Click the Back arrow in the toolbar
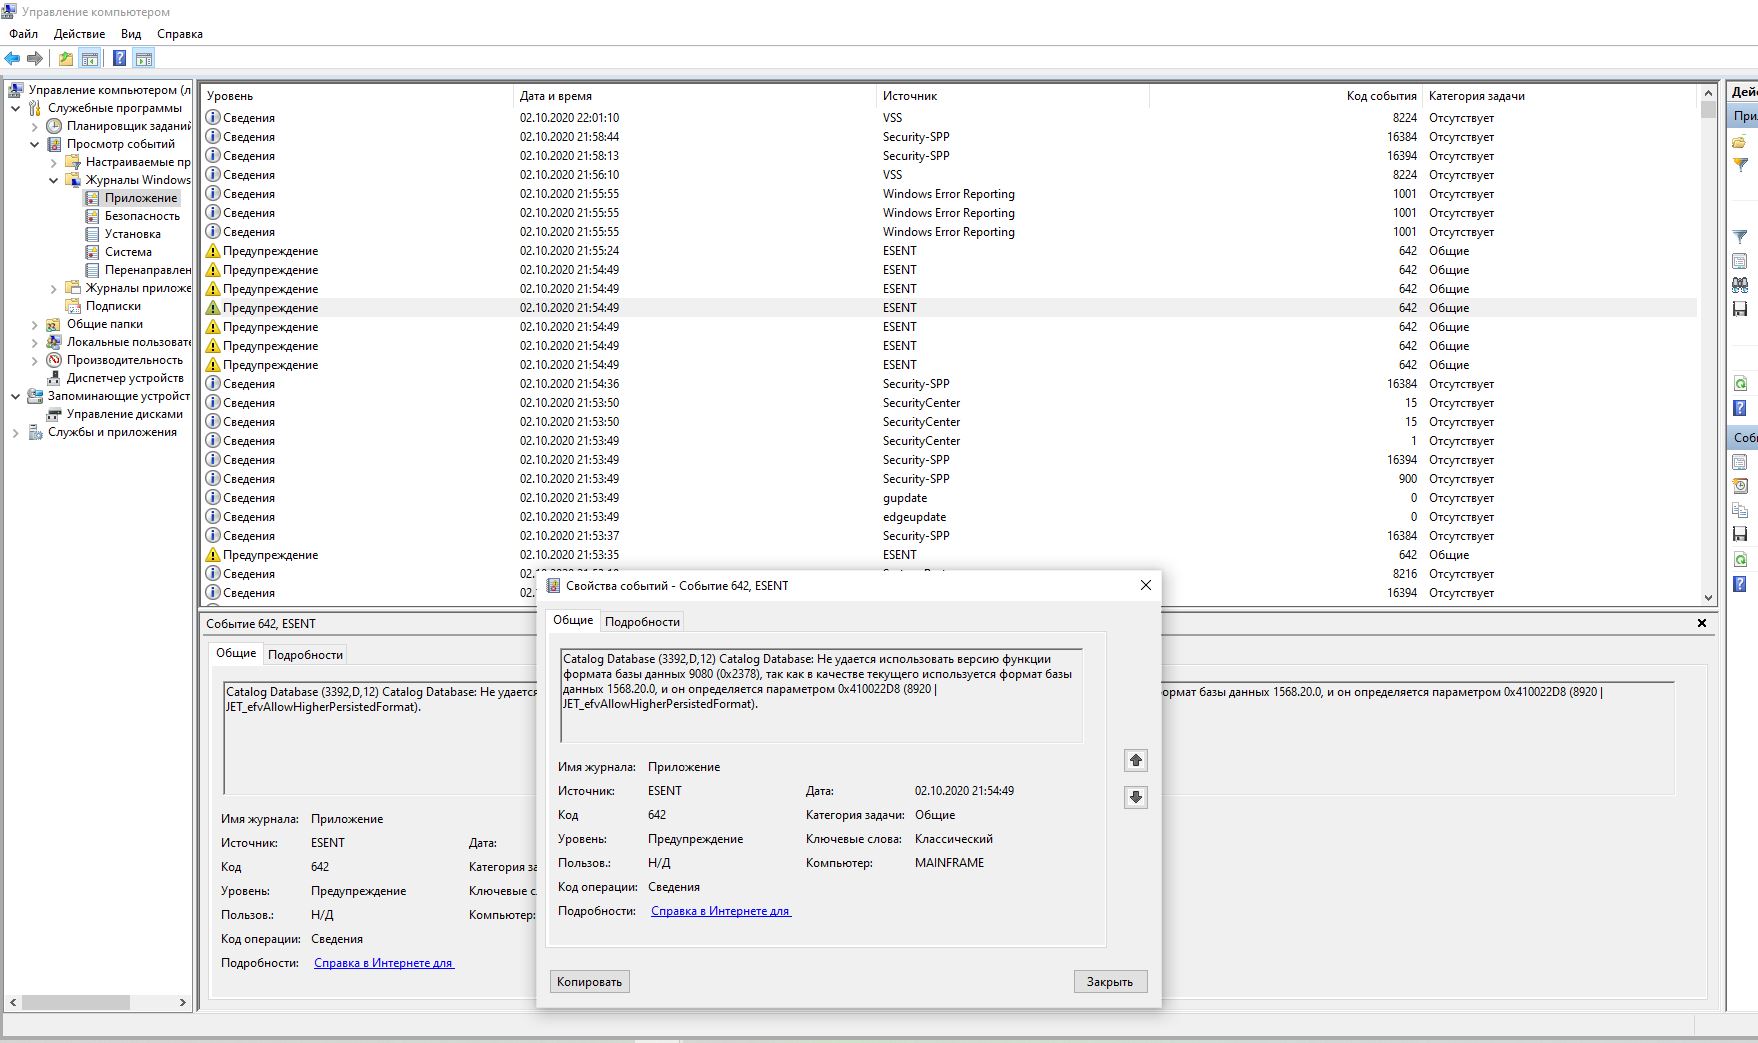This screenshot has width=1758, height=1043. (x=12, y=59)
